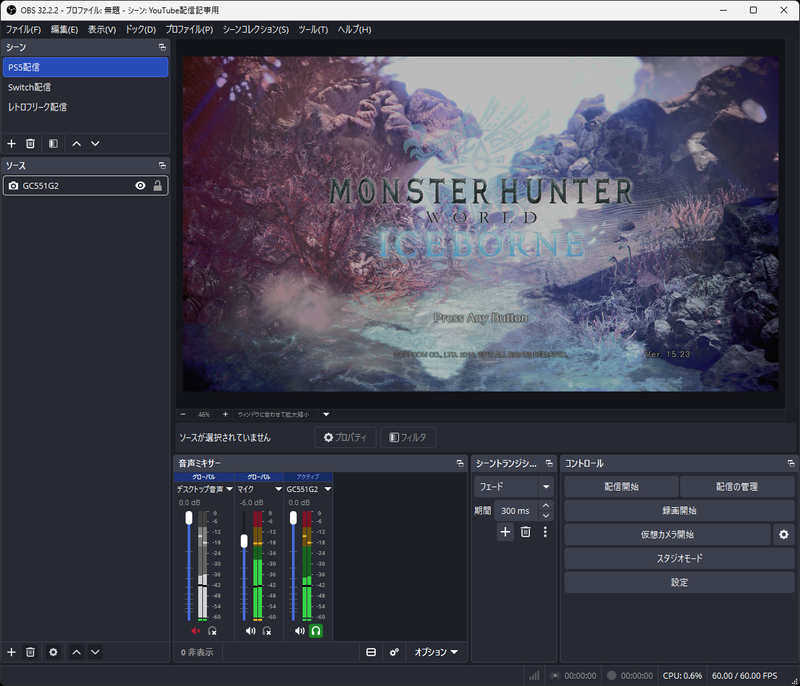Undock the Sources panel
This screenshot has width=800, height=686.
162,166
